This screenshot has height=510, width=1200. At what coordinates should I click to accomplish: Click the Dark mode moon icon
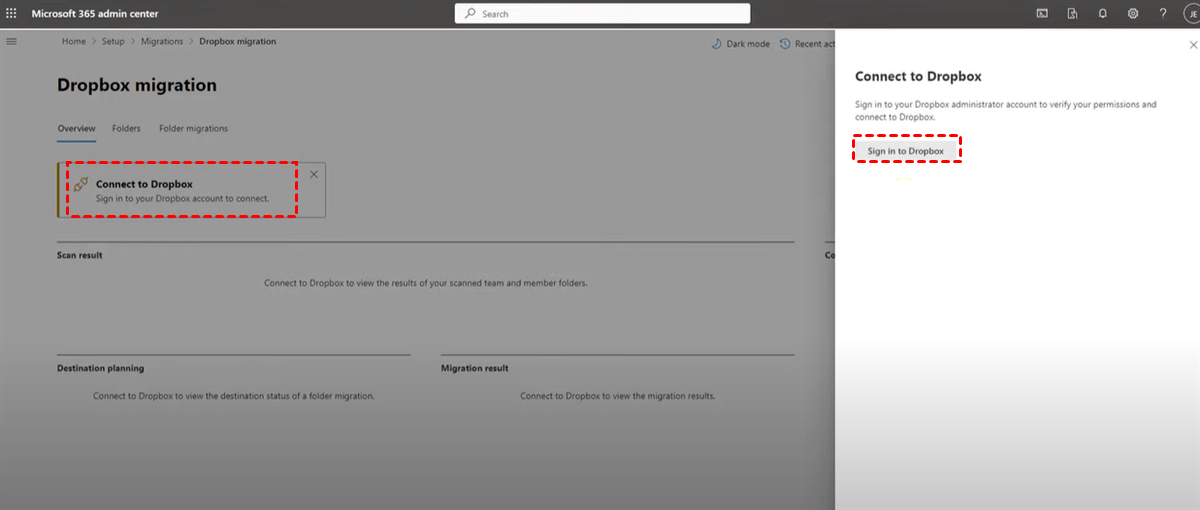click(716, 44)
